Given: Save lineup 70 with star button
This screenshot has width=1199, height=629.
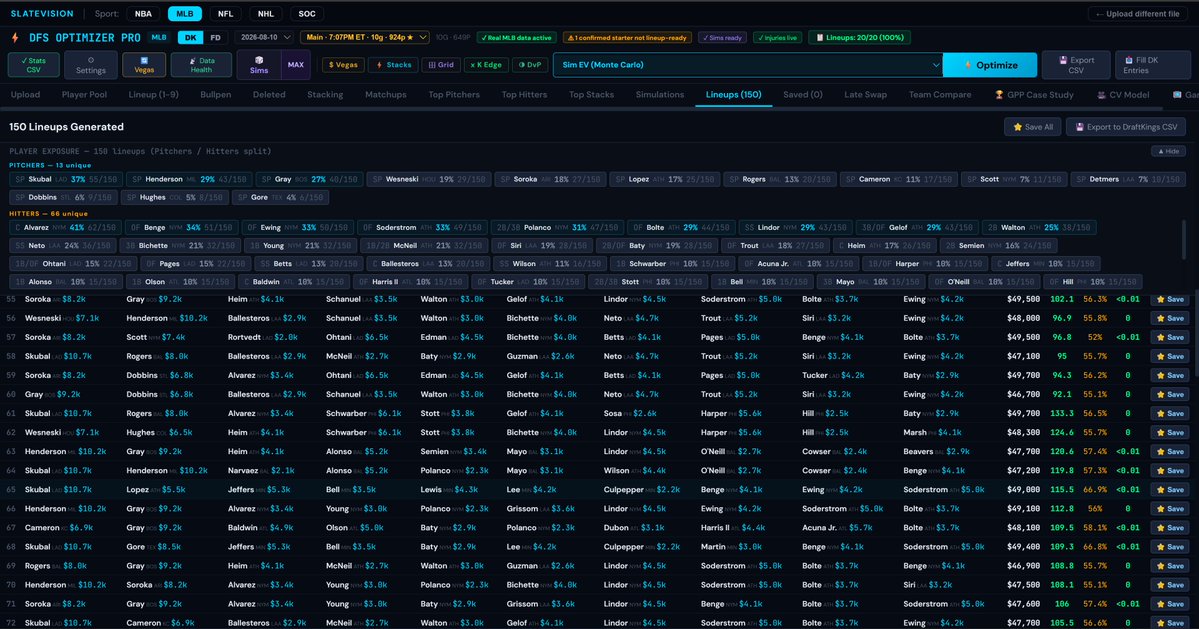Looking at the screenshot, I should (1170, 585).
